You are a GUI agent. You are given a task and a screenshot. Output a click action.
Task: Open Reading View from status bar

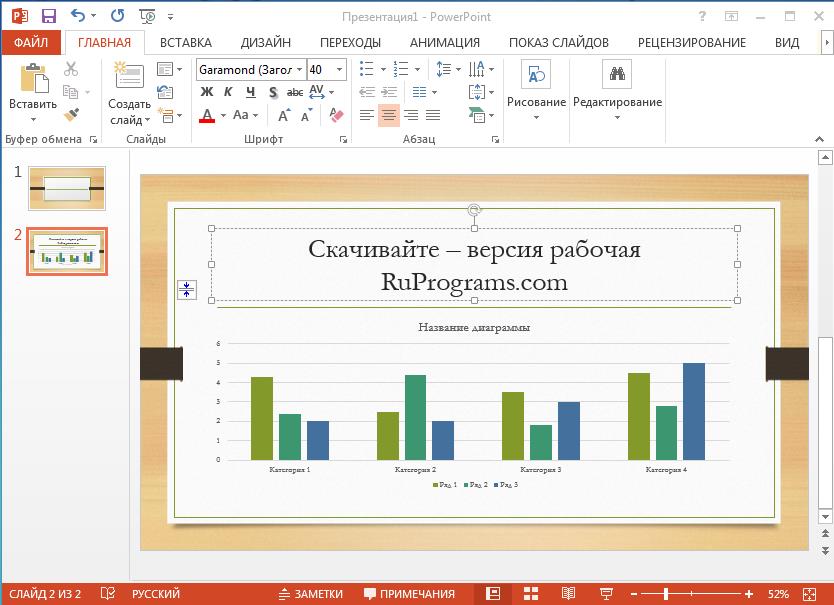(568, 593)
